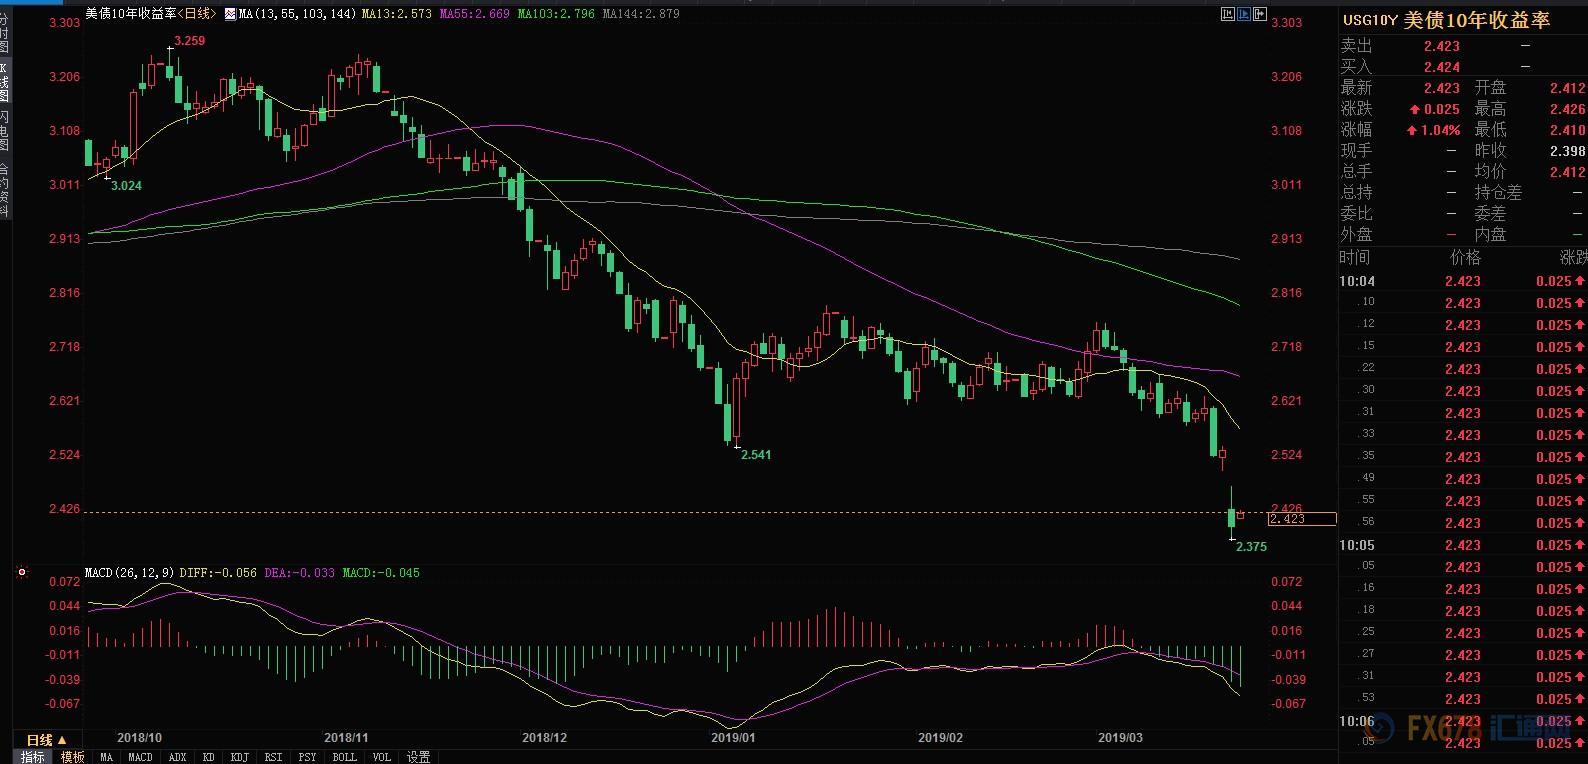
Task: Click the 10:04 tick row
Action: [1463, 281]
